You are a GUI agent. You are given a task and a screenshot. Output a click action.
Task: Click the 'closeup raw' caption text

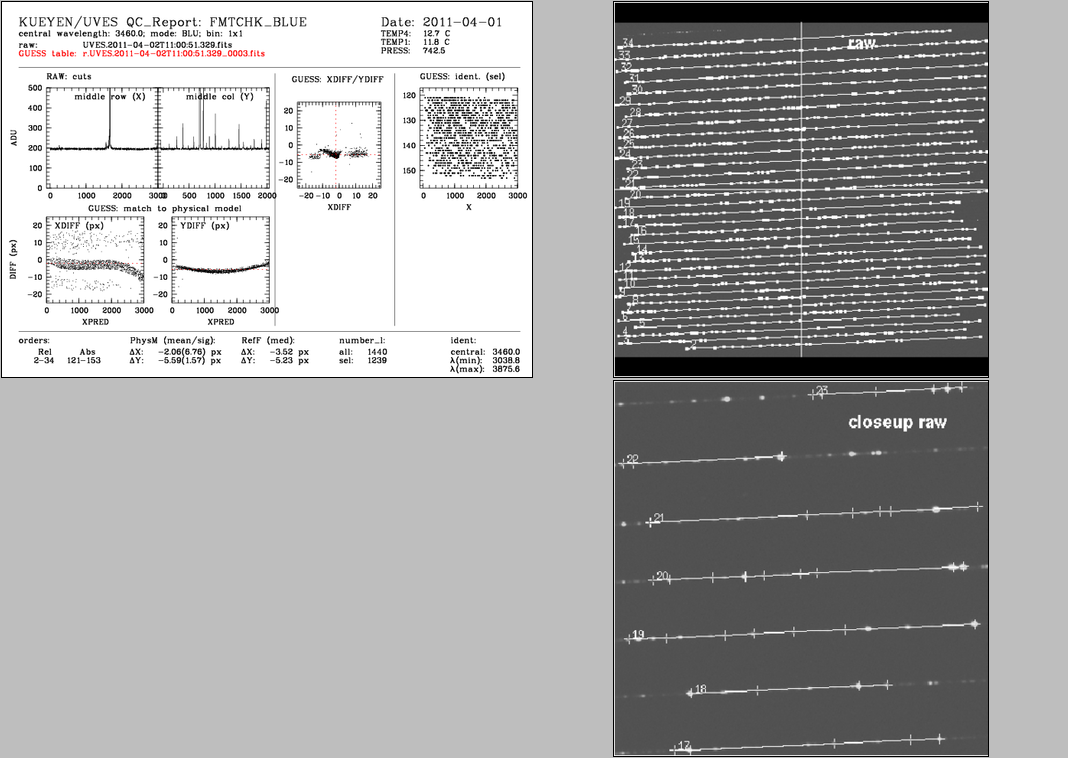pyautogui.click(x=897, y=422)
